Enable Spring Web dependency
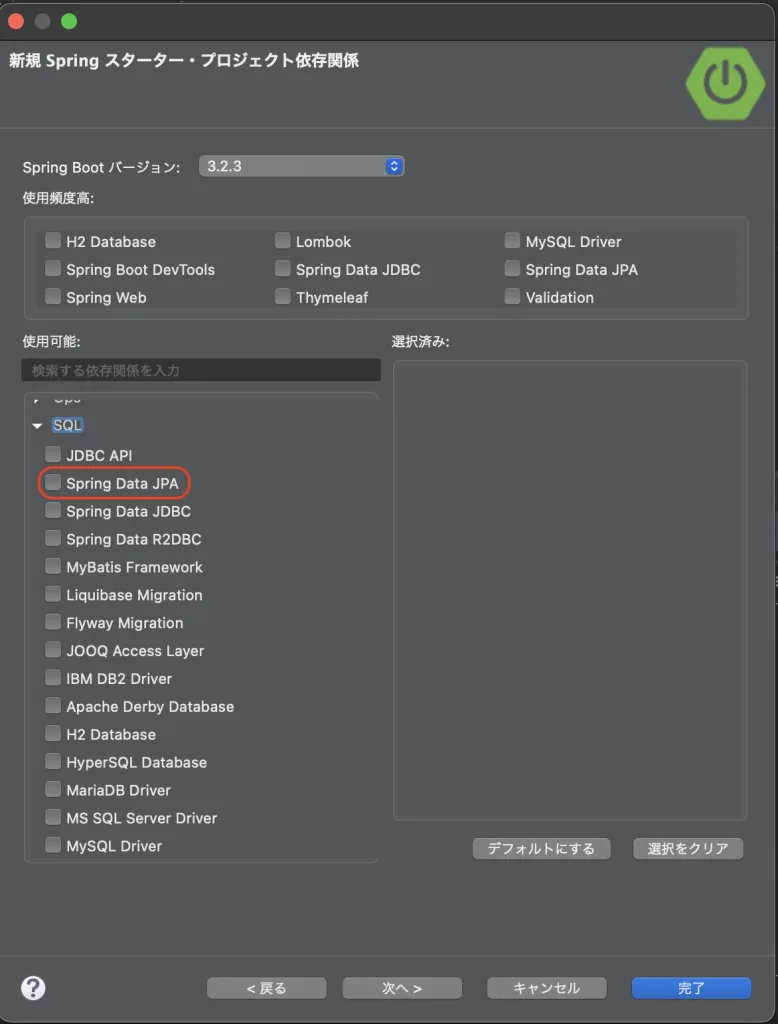 click(x=53, y=297)
